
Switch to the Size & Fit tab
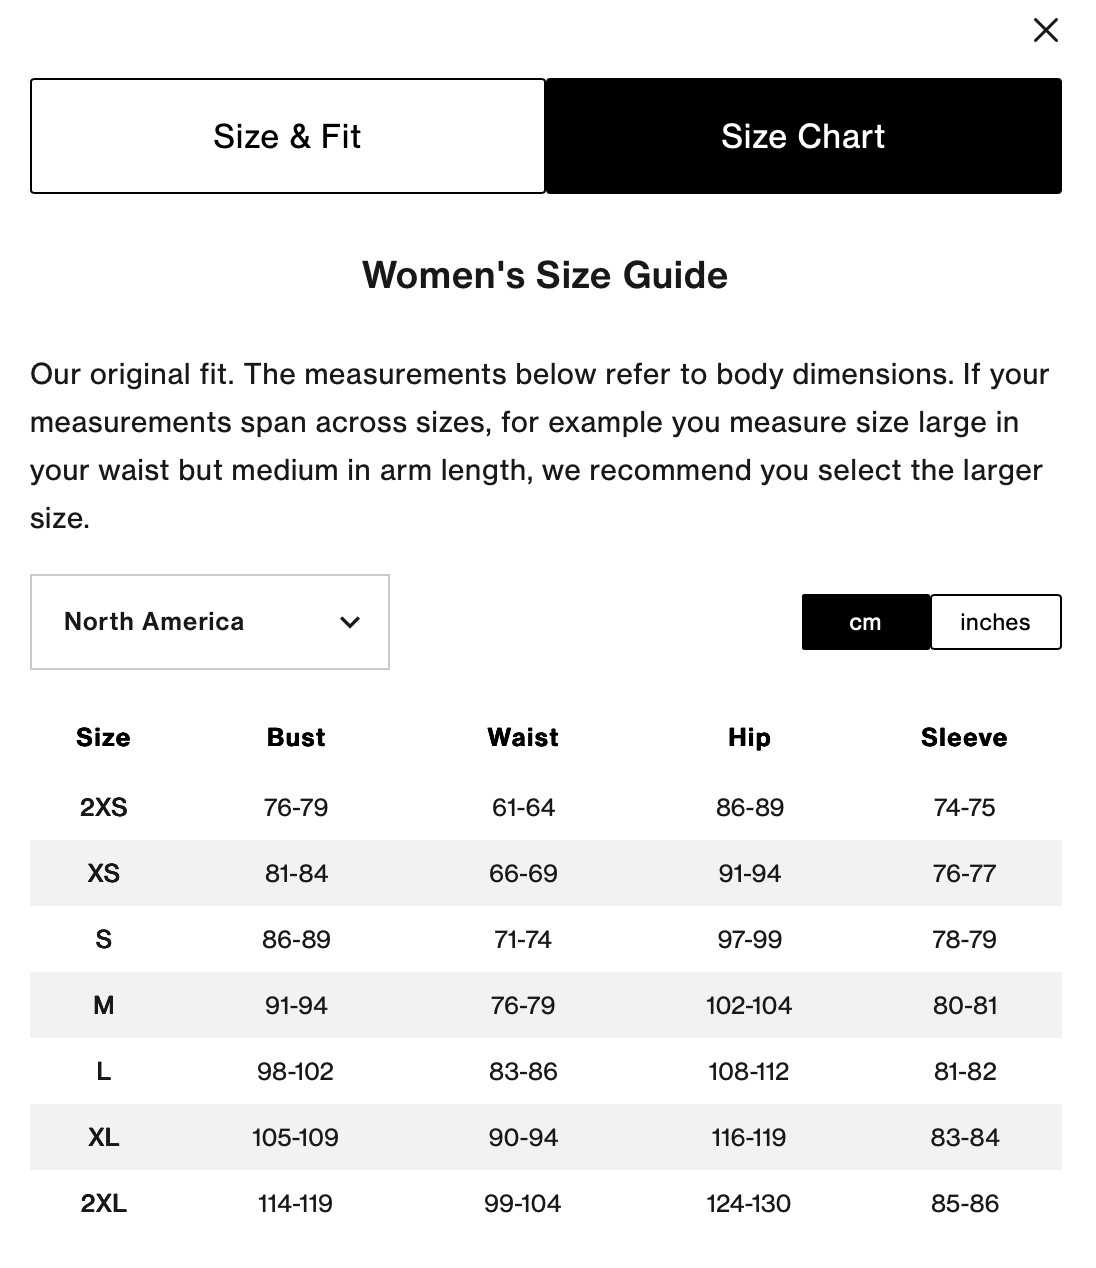pos(286,135)
